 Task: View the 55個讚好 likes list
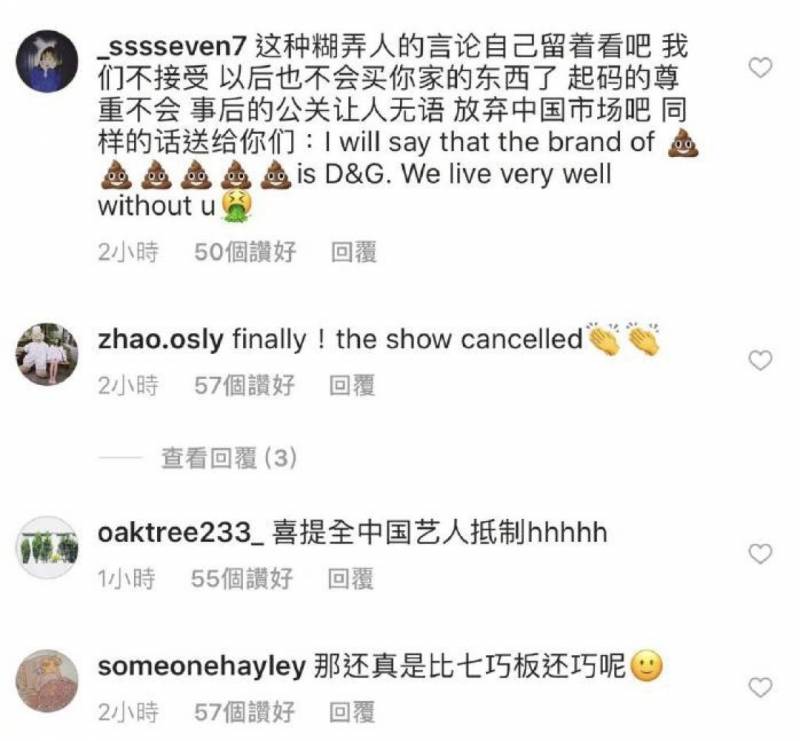(242, 579)
